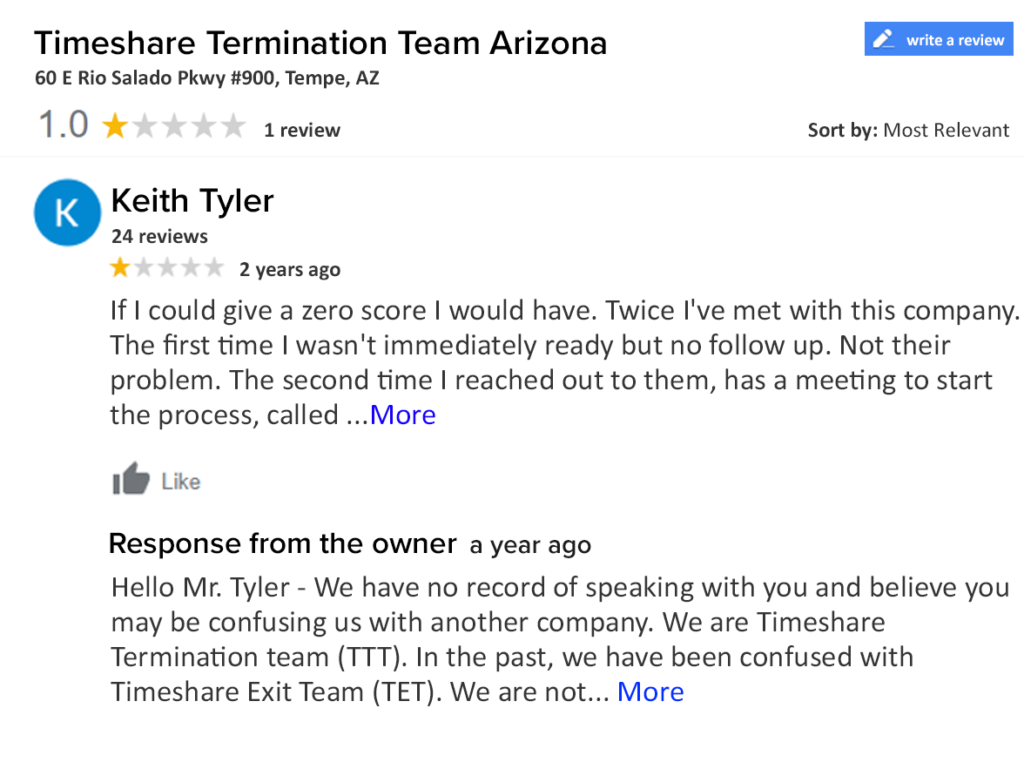1024x762 pixels.
Task: Click the Timeshare Termination Team Arizona title
Action: (x=320, y=43)
